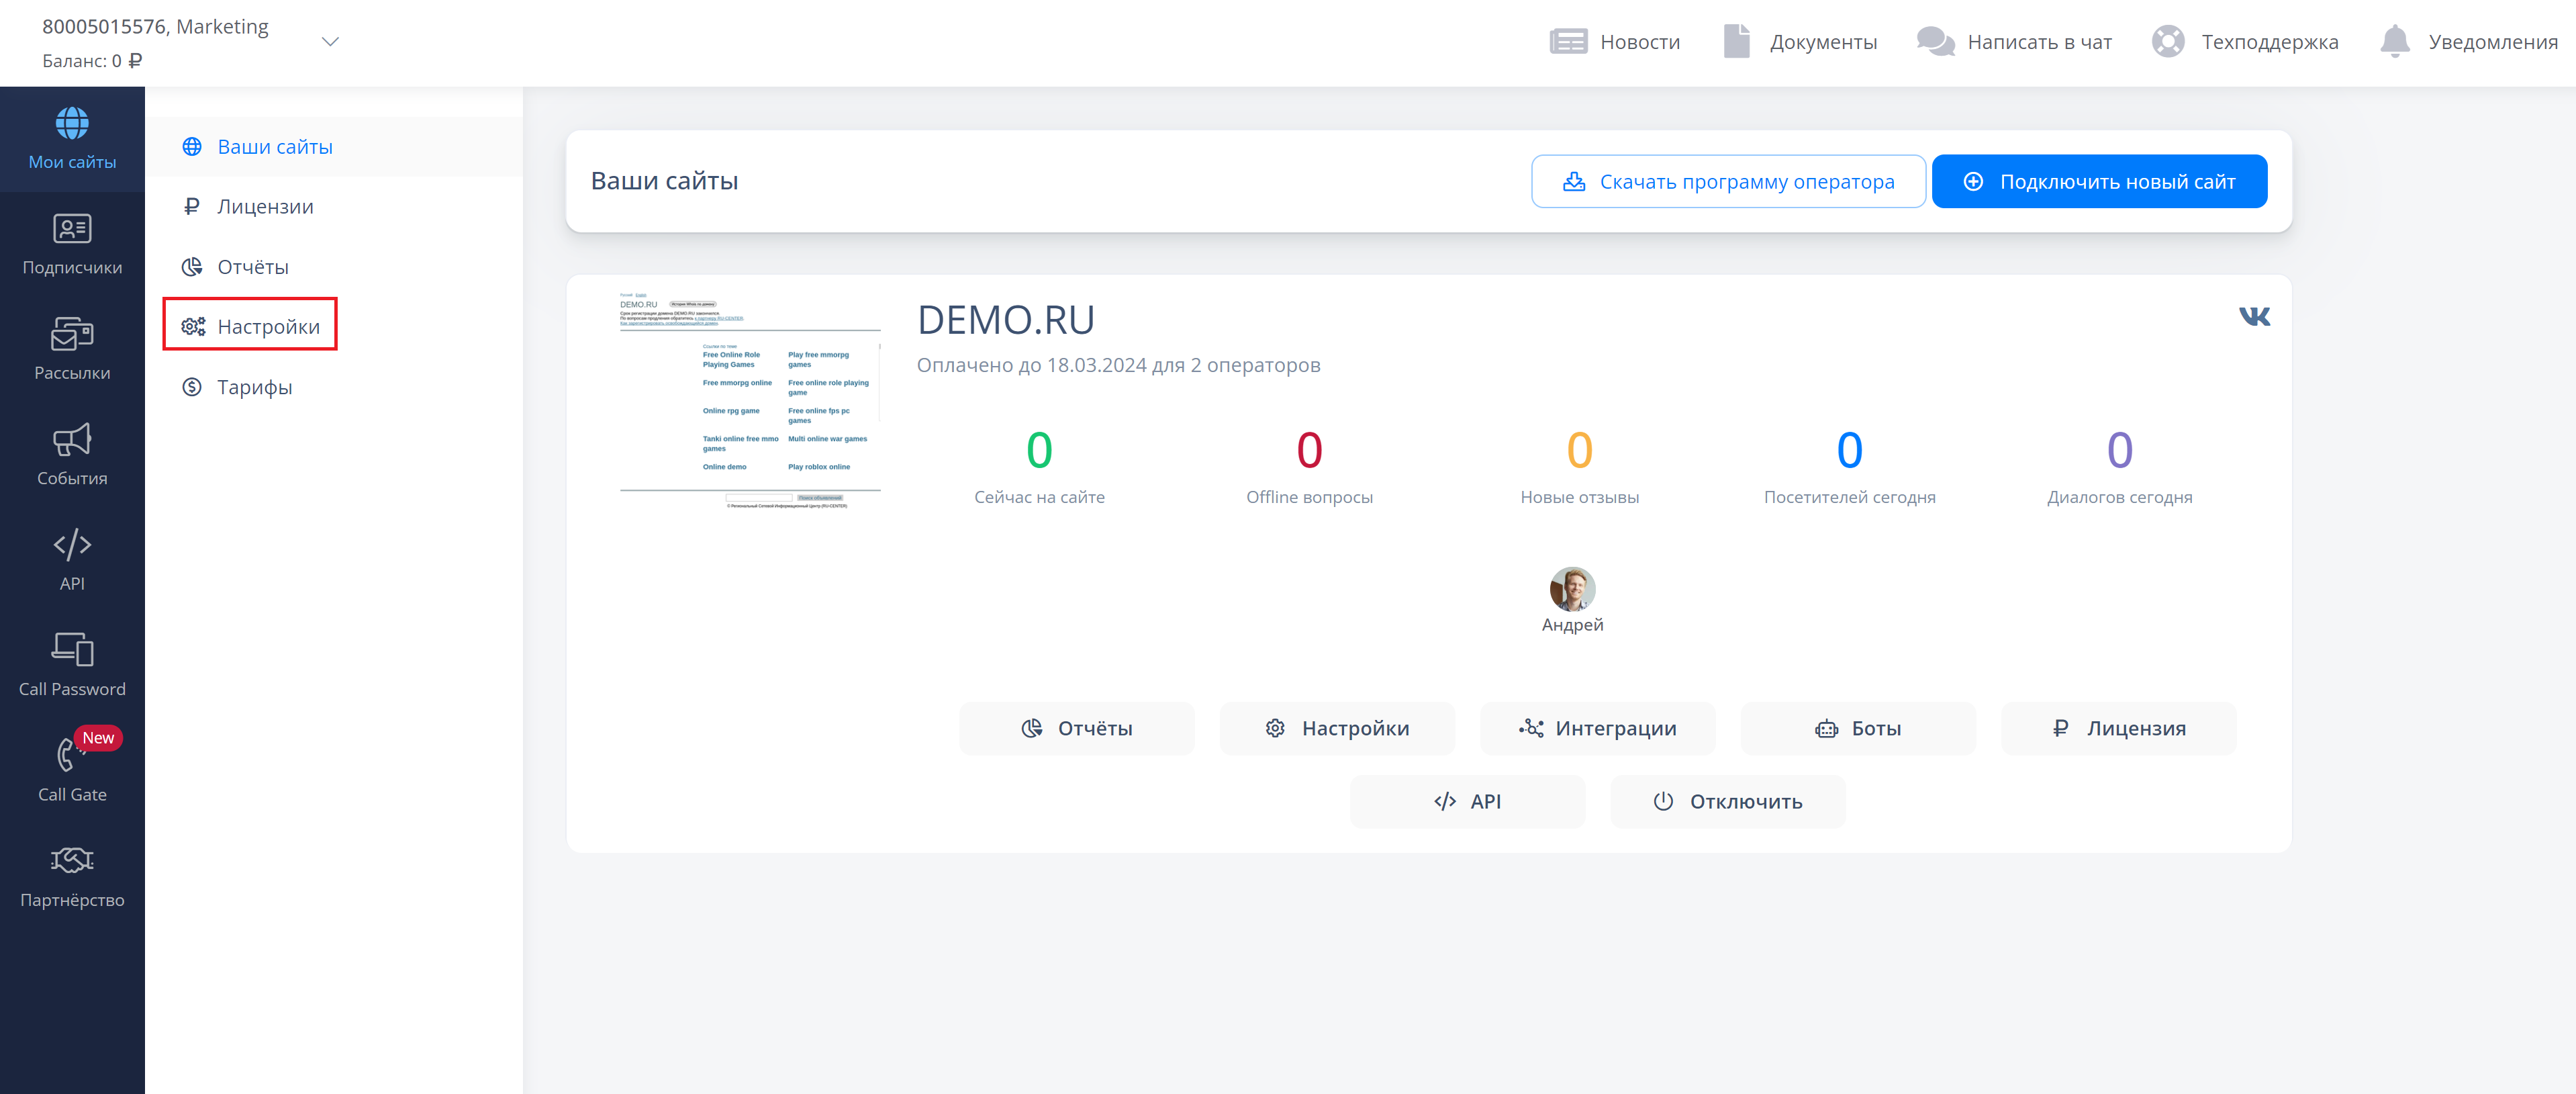Click the Уведомления bell icon
The image size is (2576, 1094).
2394,42
